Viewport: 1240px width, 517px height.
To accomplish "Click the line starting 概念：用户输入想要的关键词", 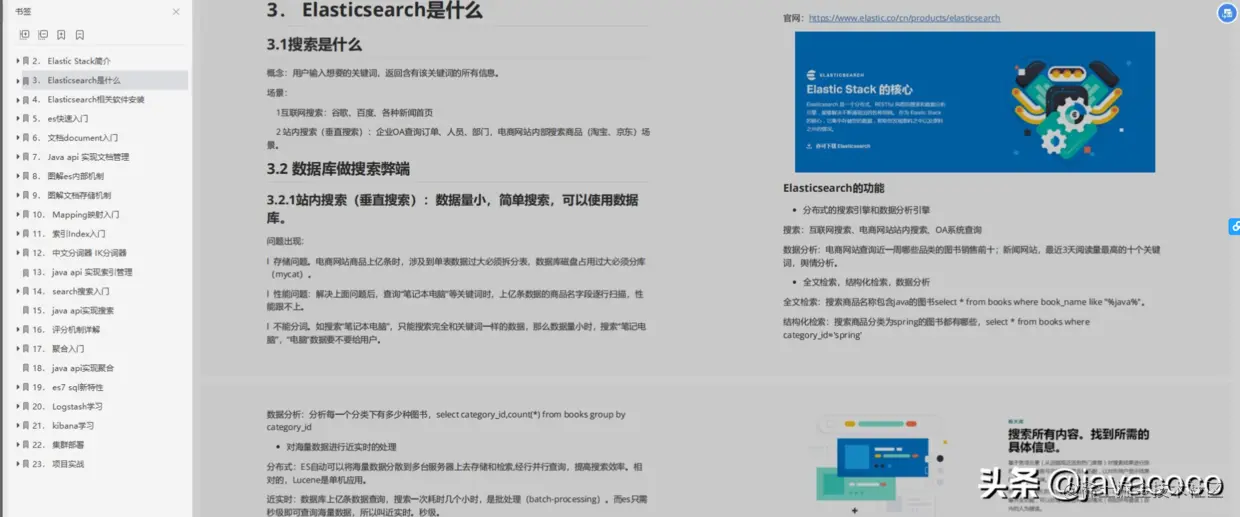I will tap(383, 73).
